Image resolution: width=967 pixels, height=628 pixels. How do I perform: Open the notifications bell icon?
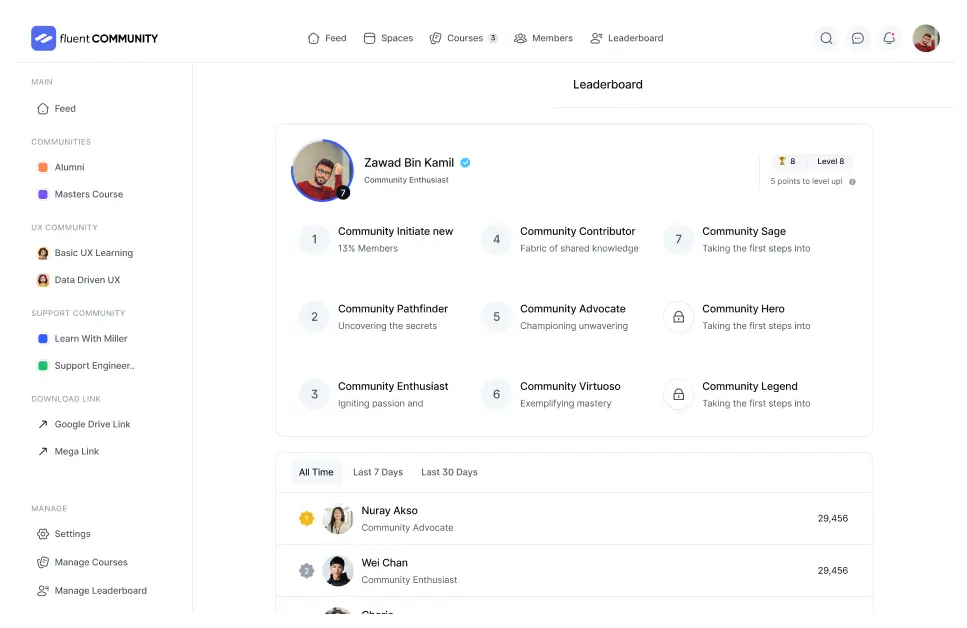pyautogui.click(x=889, y=39)
